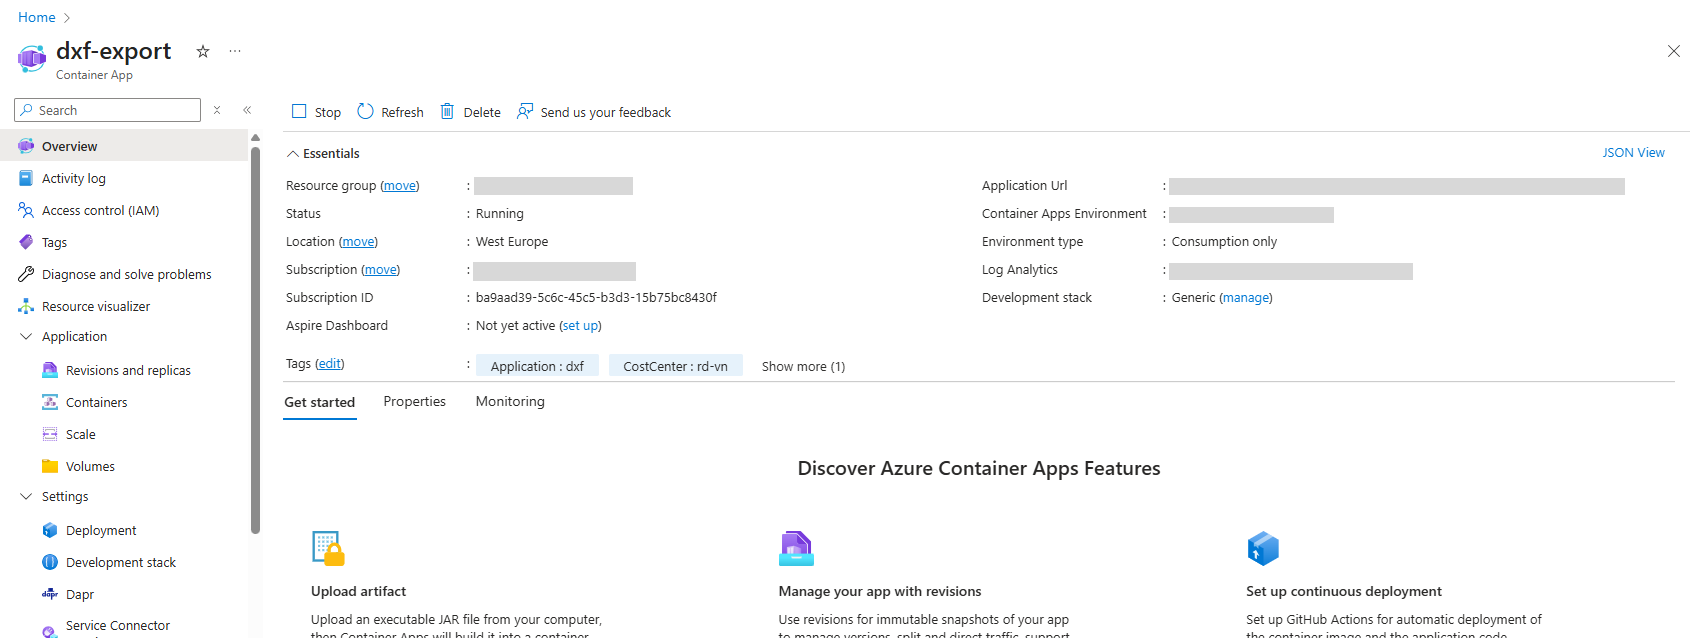Select Resource visualizer in sidebar

point(96,306)
